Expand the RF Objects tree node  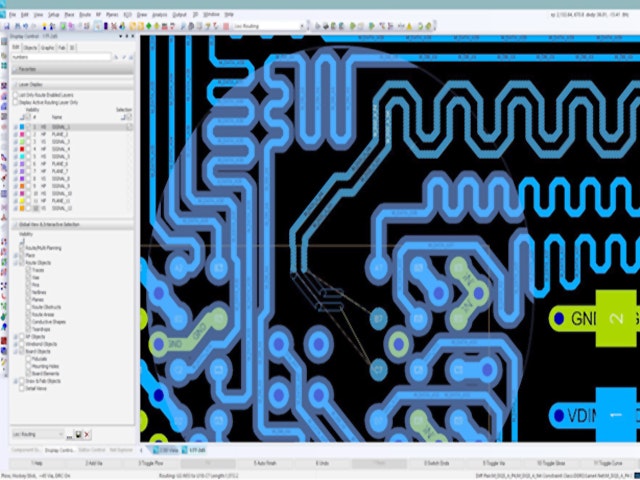[x=16, y=337]
